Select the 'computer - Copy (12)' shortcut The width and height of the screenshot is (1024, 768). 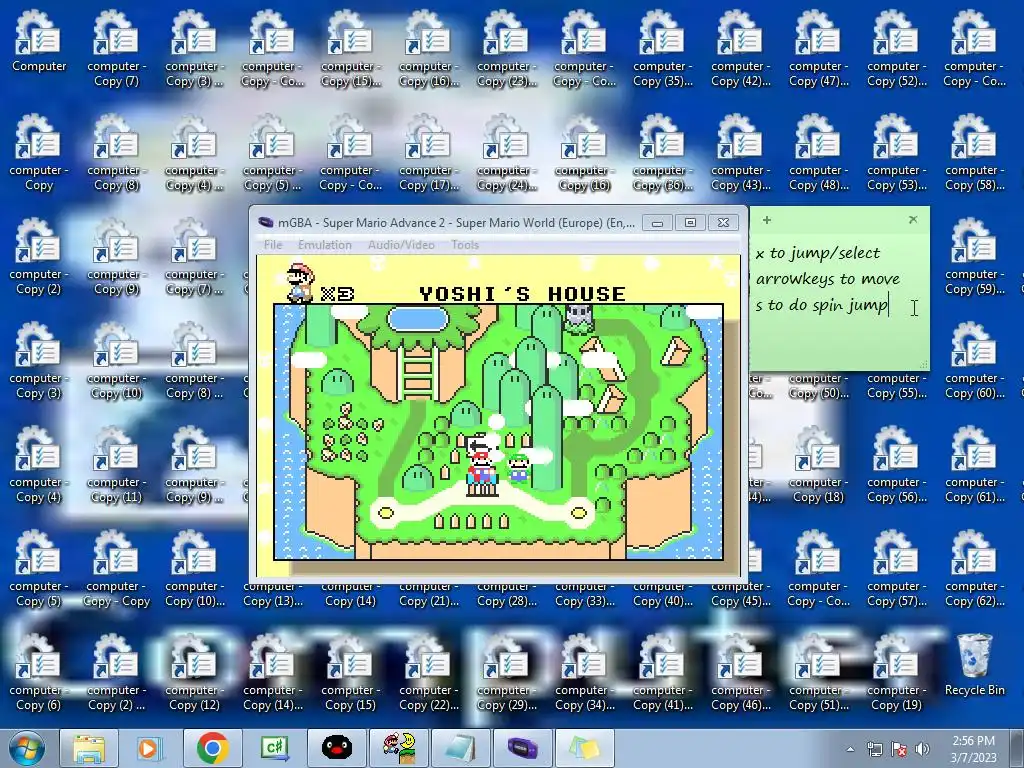[x=194, y=673]
